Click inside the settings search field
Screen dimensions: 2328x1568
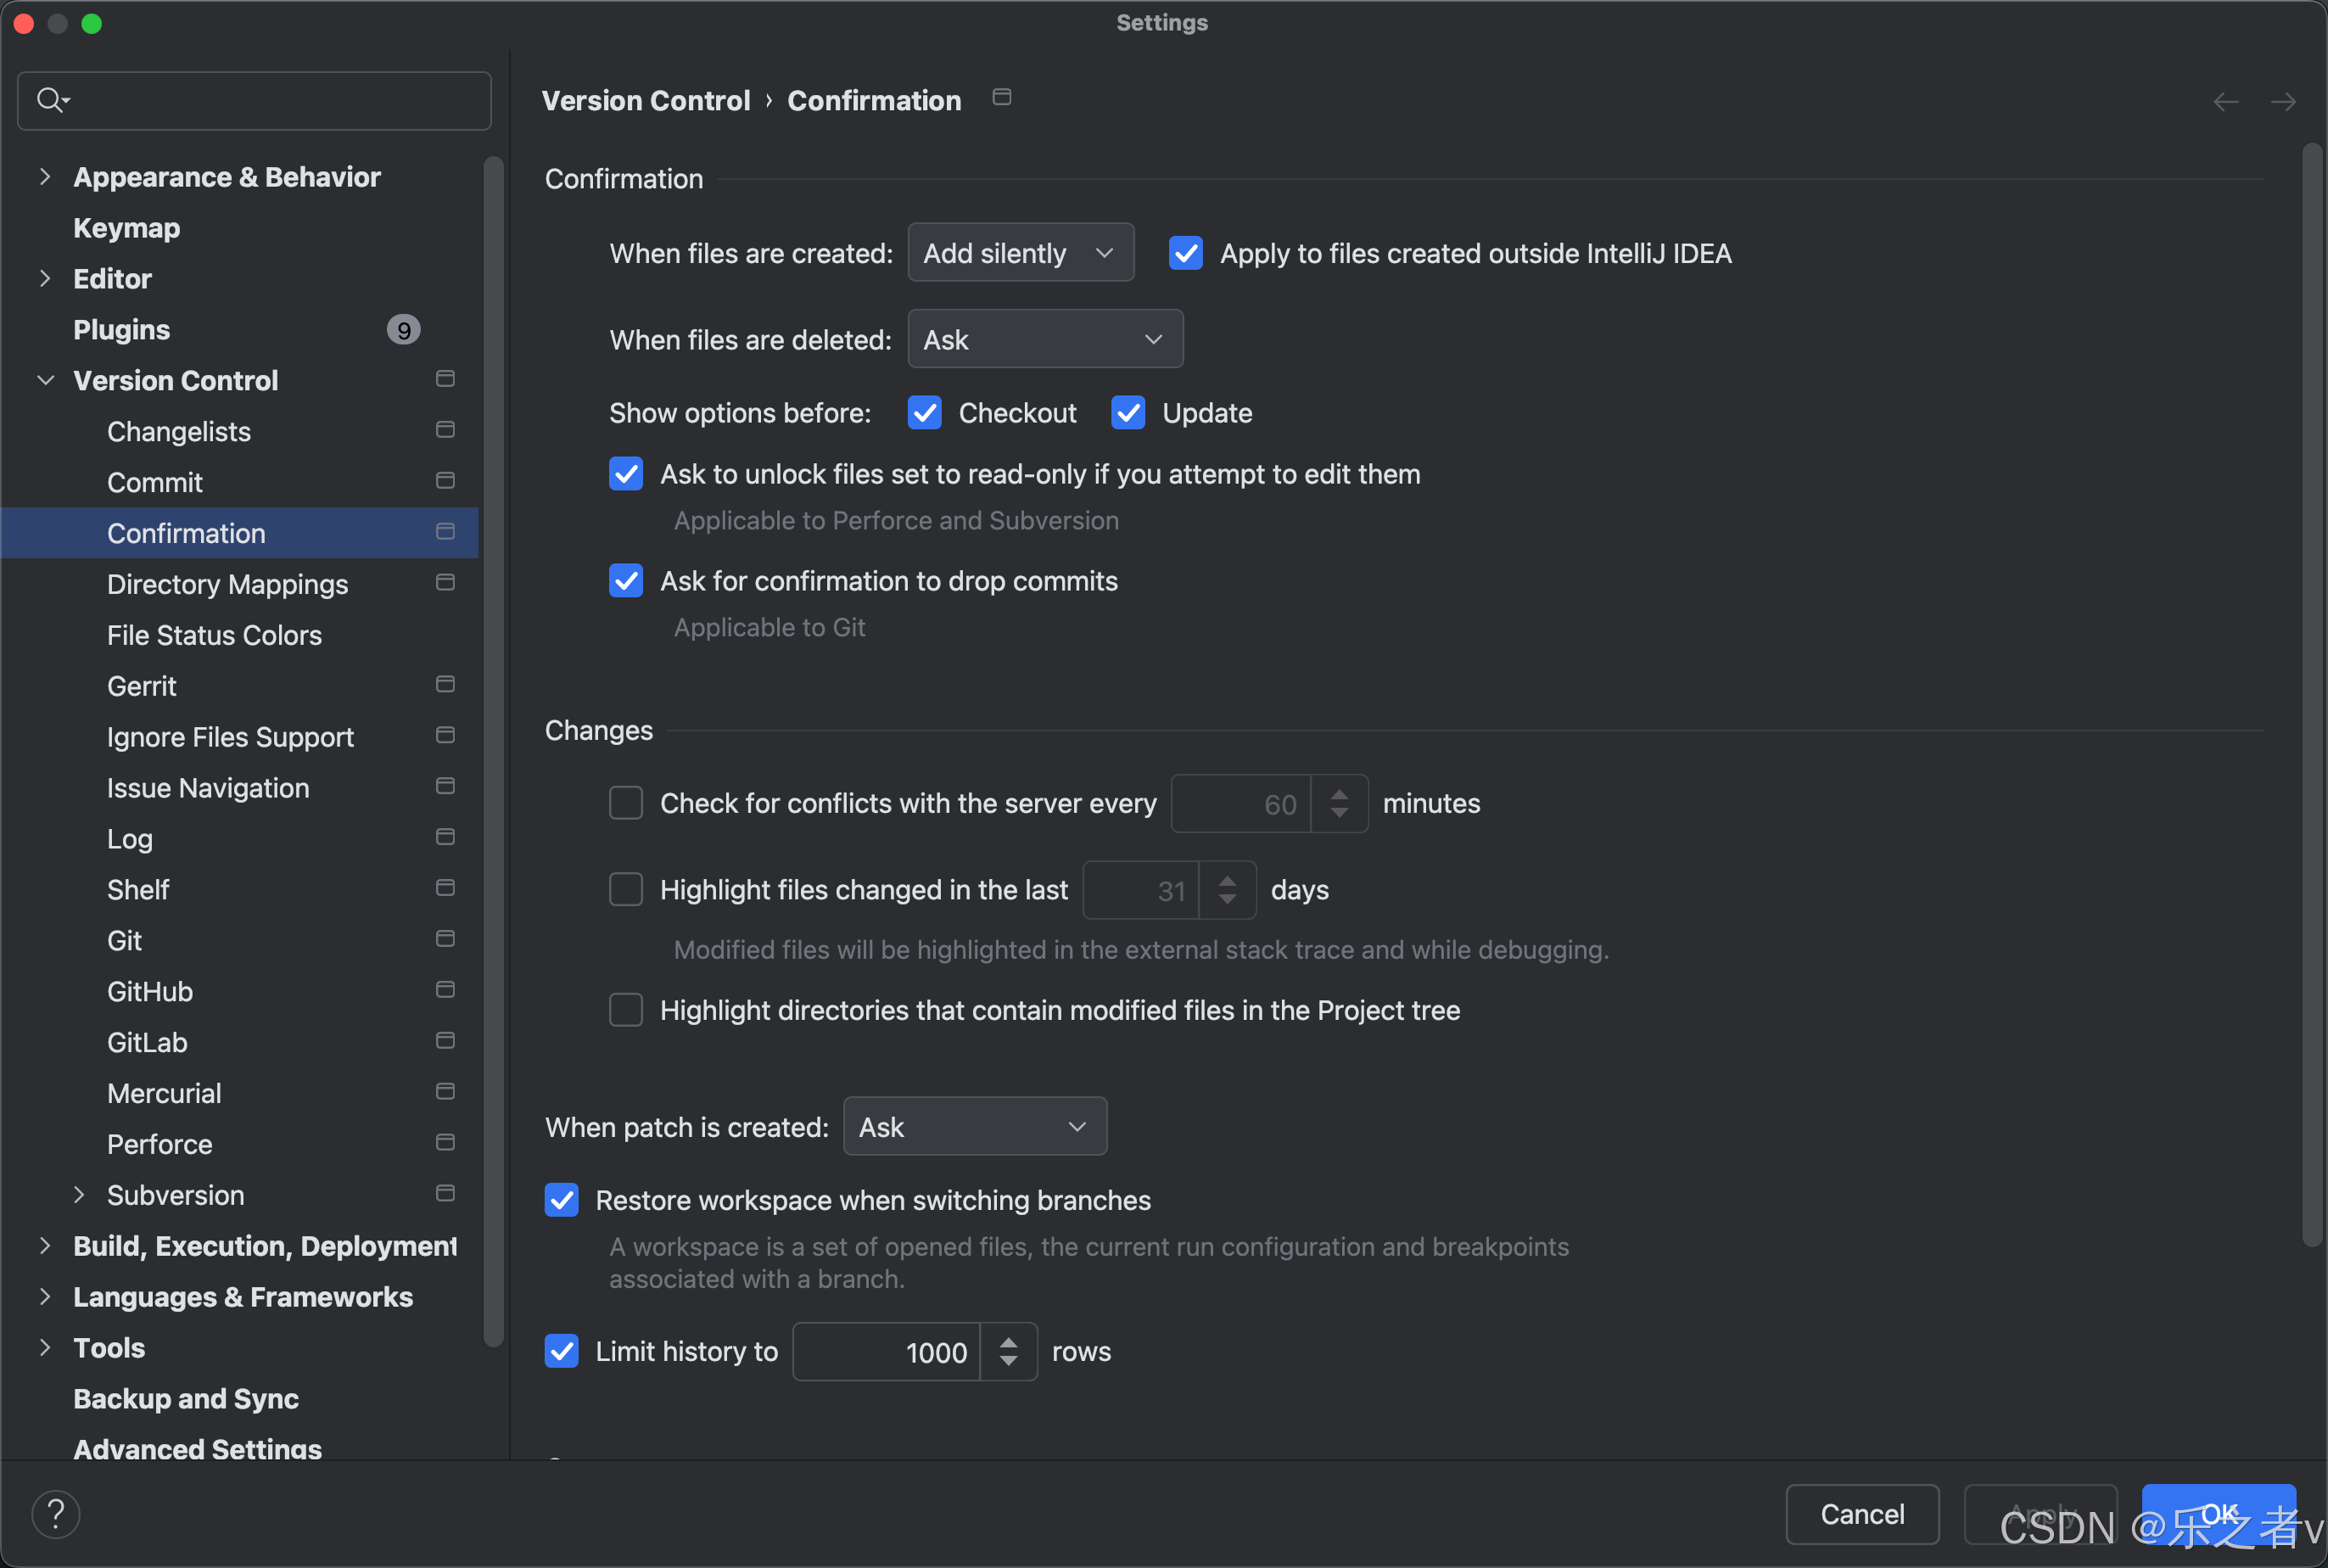click(254, 100)
